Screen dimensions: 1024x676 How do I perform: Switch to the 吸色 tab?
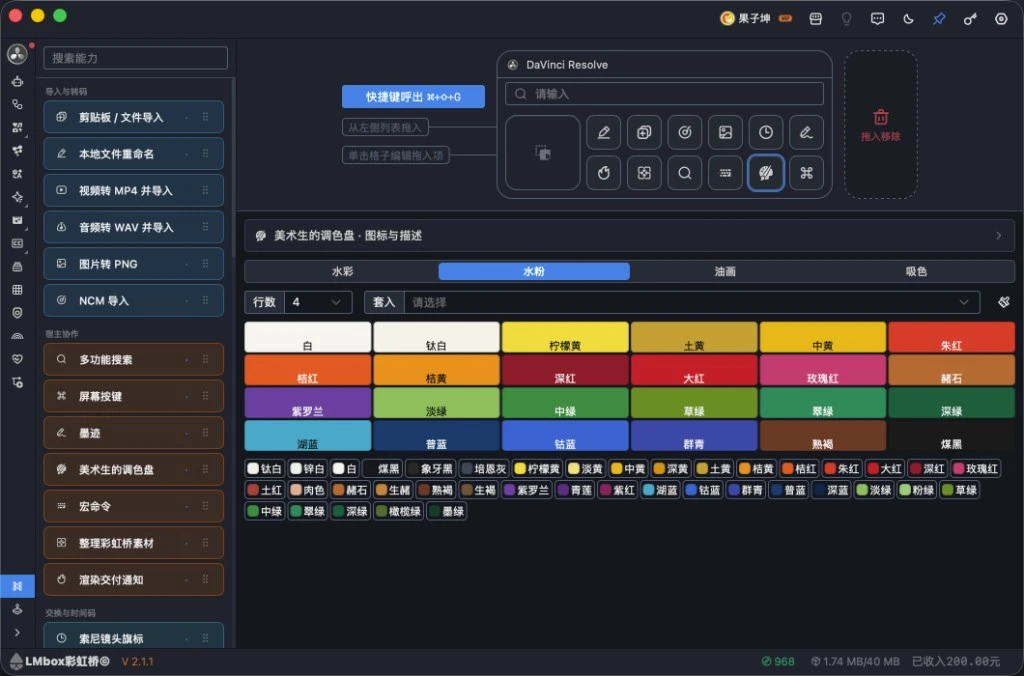click(x=916, y=271)
